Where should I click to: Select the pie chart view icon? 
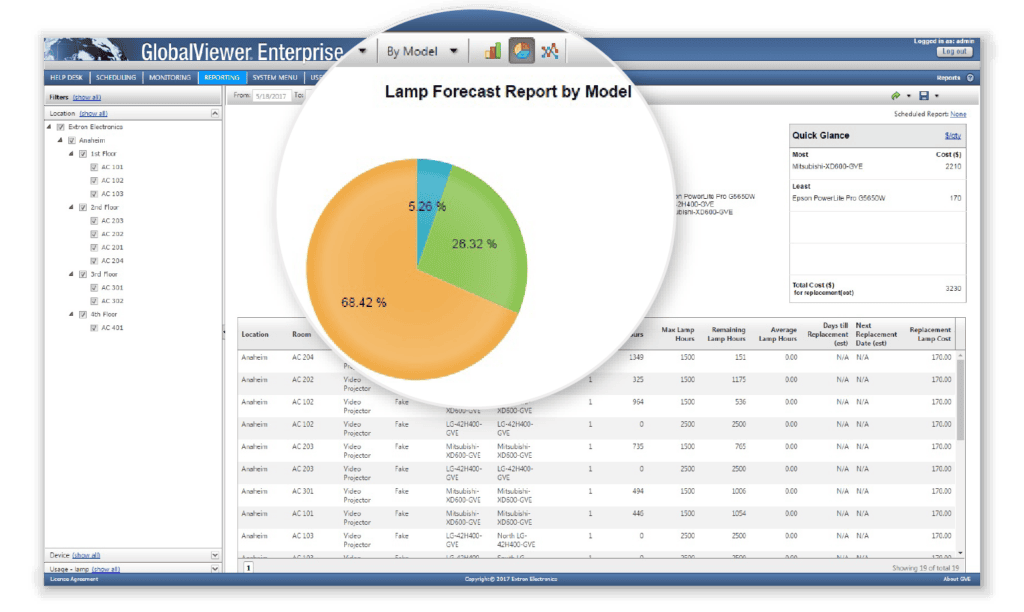521,51
